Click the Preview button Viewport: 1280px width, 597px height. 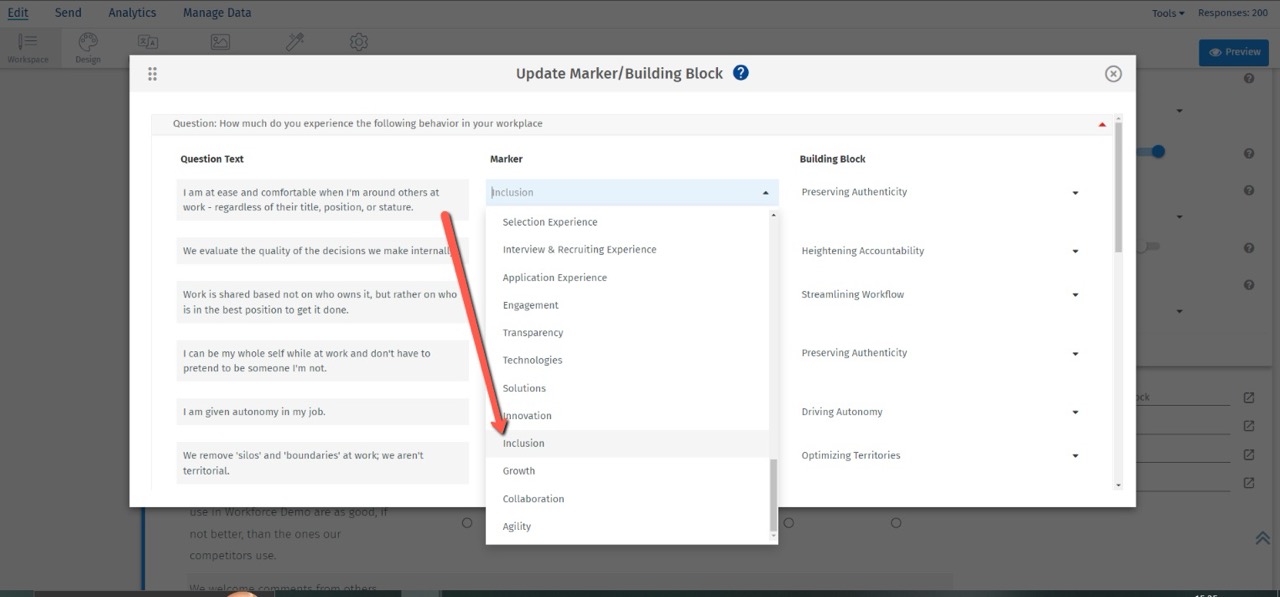[1234, 52]
